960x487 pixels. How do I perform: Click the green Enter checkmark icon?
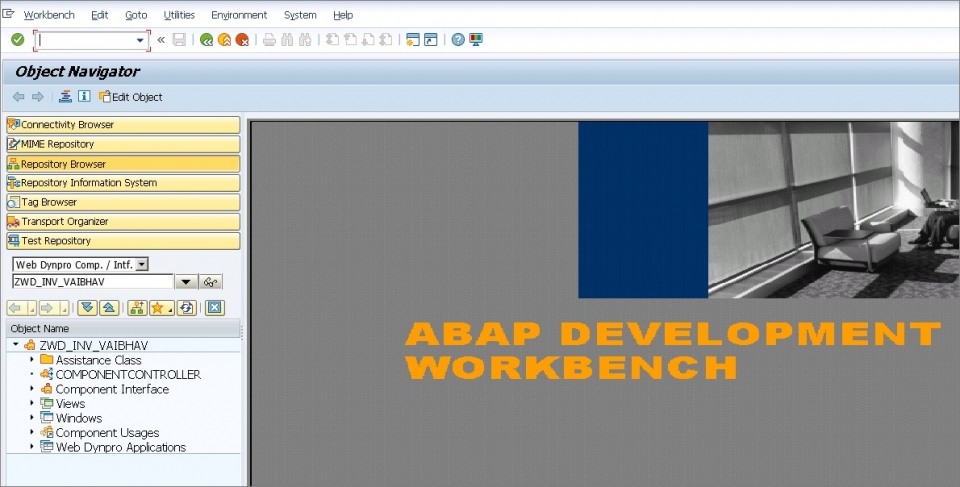tap(18, 40)
